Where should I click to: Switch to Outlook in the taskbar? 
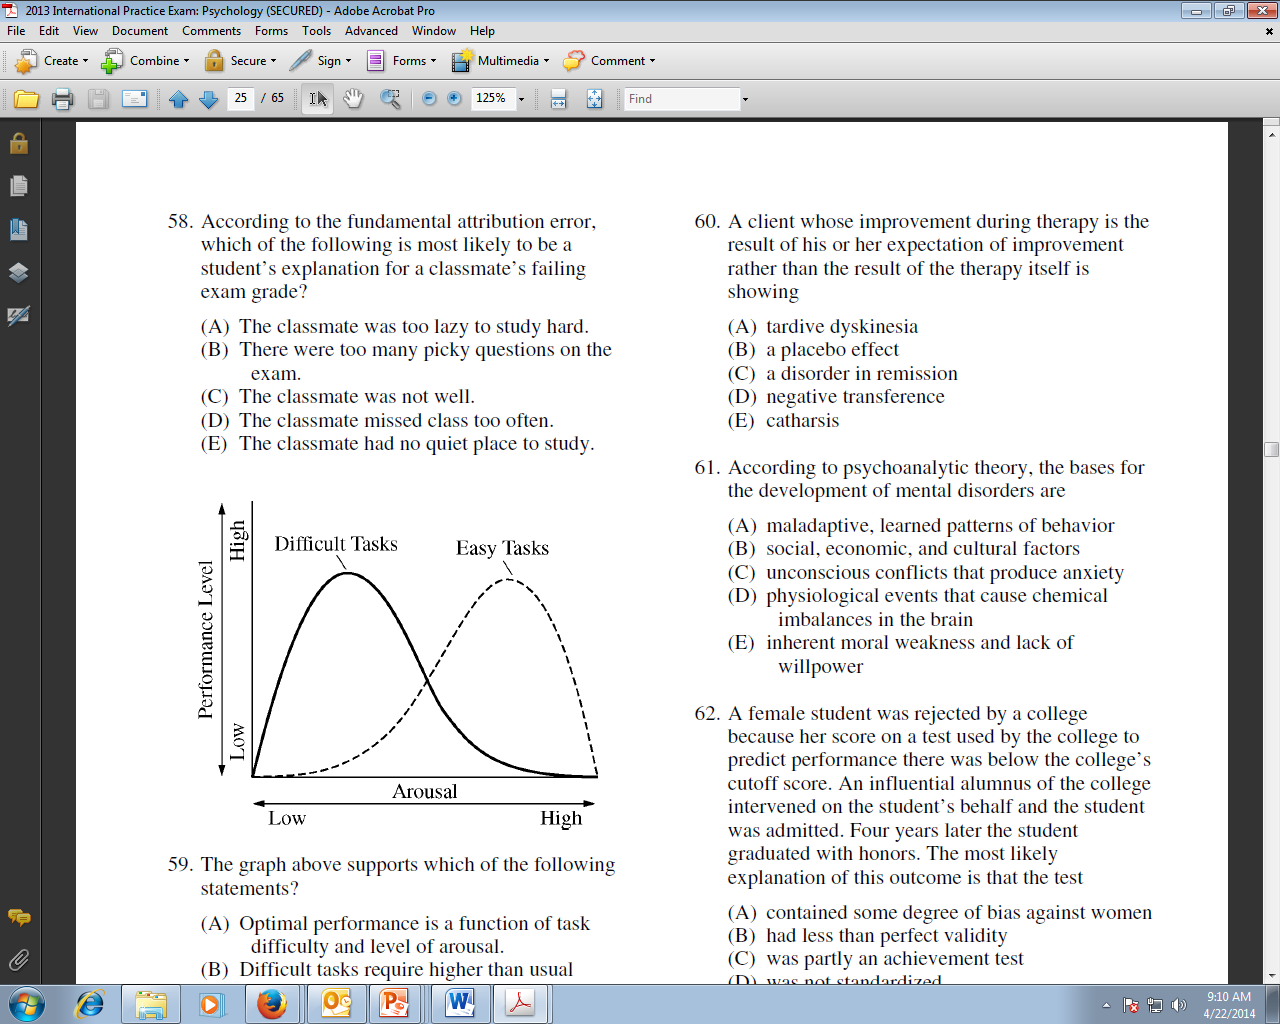(x=336, y=1003)
